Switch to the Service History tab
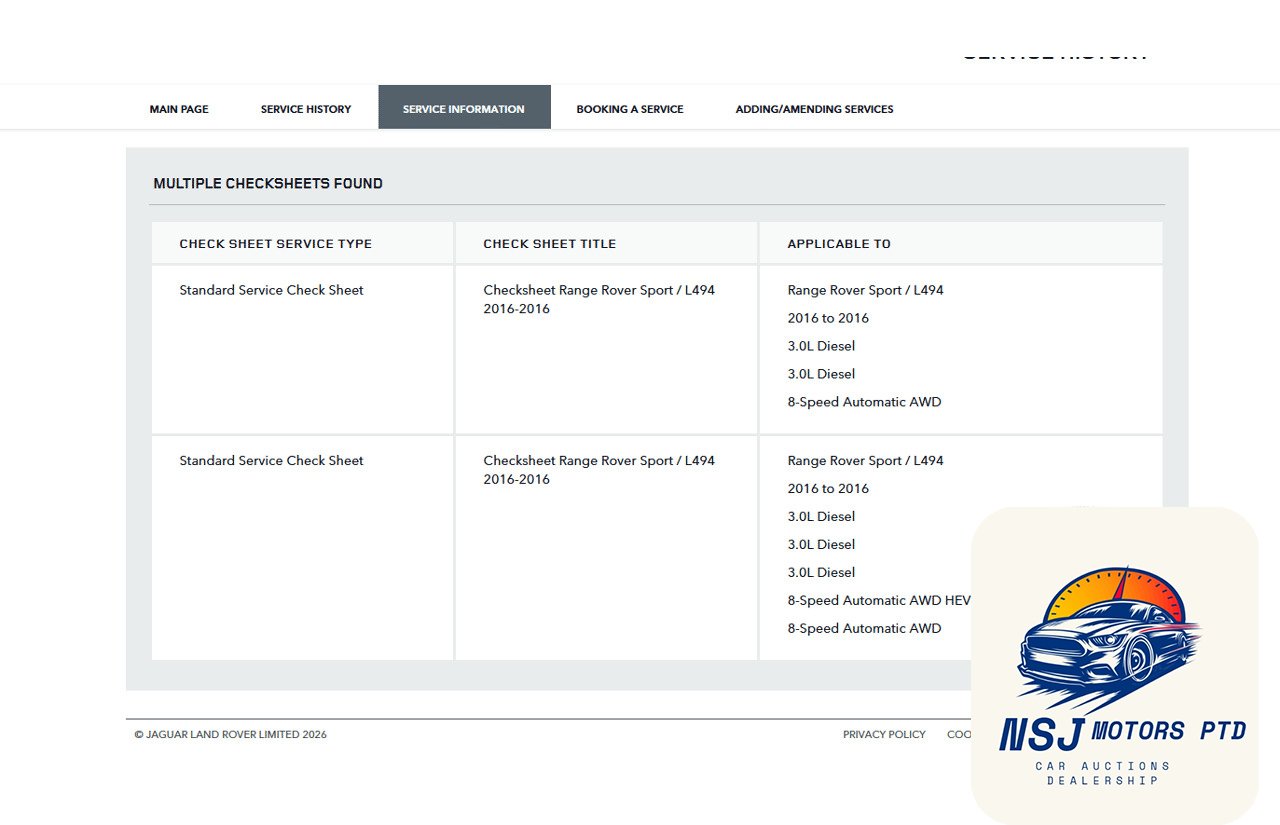 (305, 109)
